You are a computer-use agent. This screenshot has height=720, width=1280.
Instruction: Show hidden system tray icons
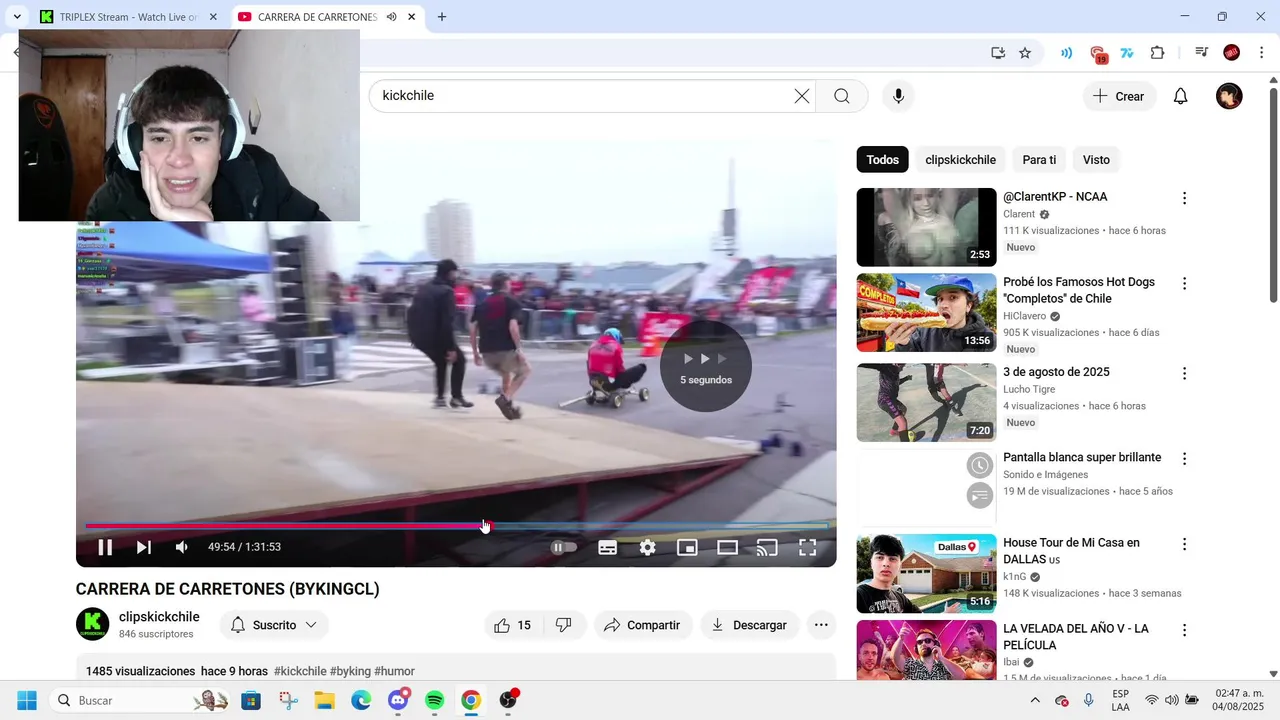pyautogui.click(x=1035, y=700)
